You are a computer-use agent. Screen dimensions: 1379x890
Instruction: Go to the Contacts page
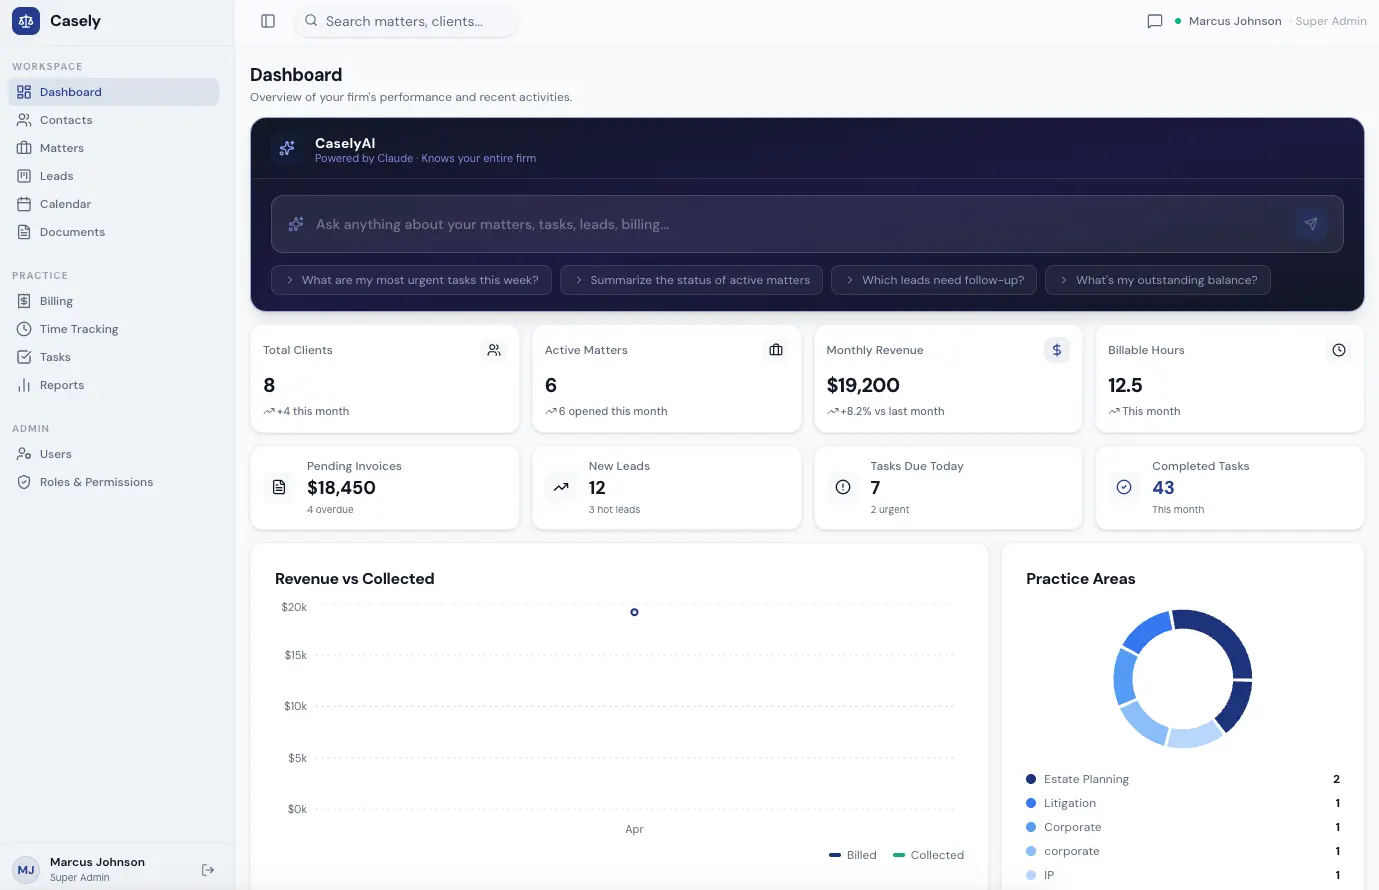(114, 120)
